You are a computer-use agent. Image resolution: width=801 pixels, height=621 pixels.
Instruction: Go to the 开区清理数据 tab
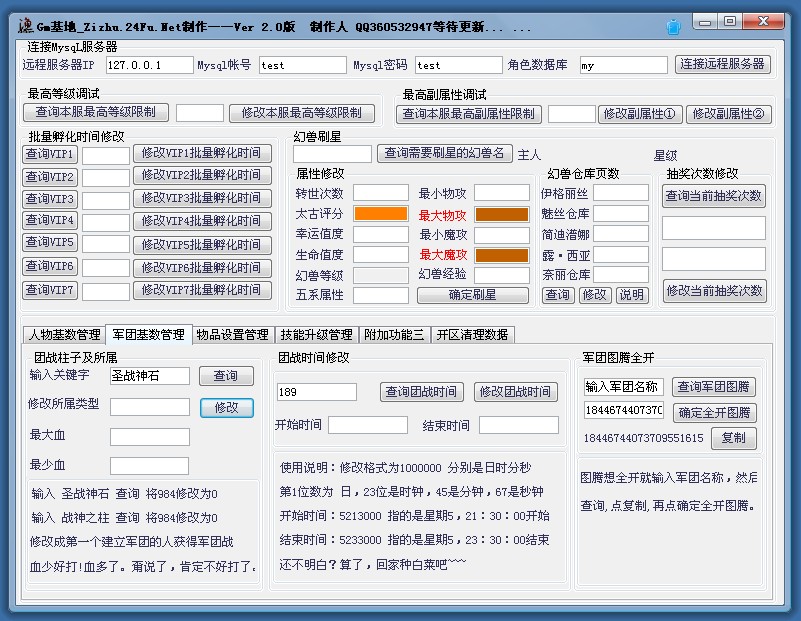(472, 334)
